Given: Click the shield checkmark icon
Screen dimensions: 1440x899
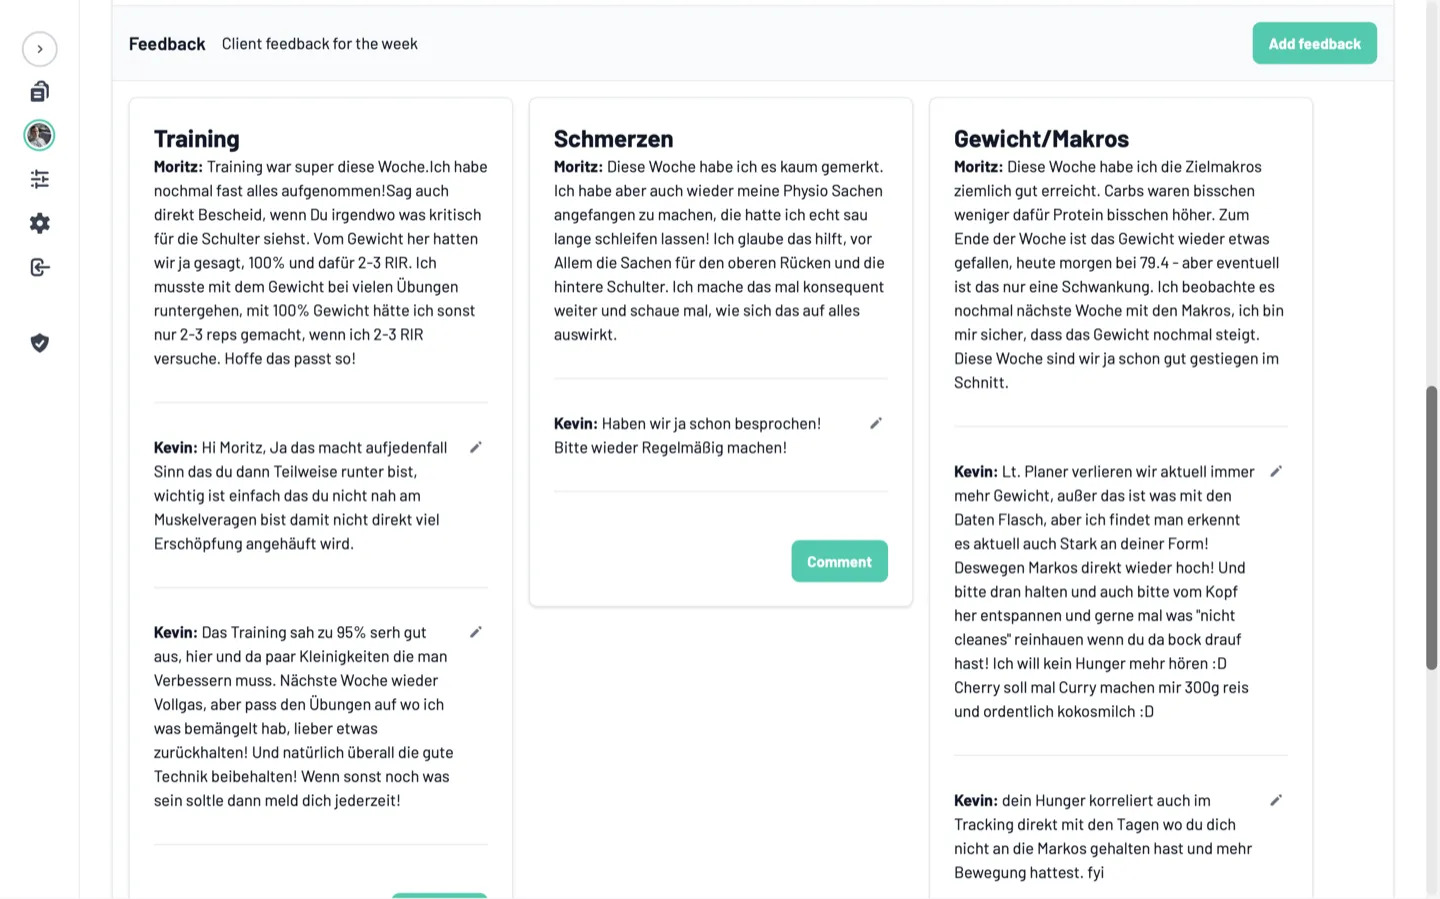Looking at the screenshot, I should (x=40, y=343).
